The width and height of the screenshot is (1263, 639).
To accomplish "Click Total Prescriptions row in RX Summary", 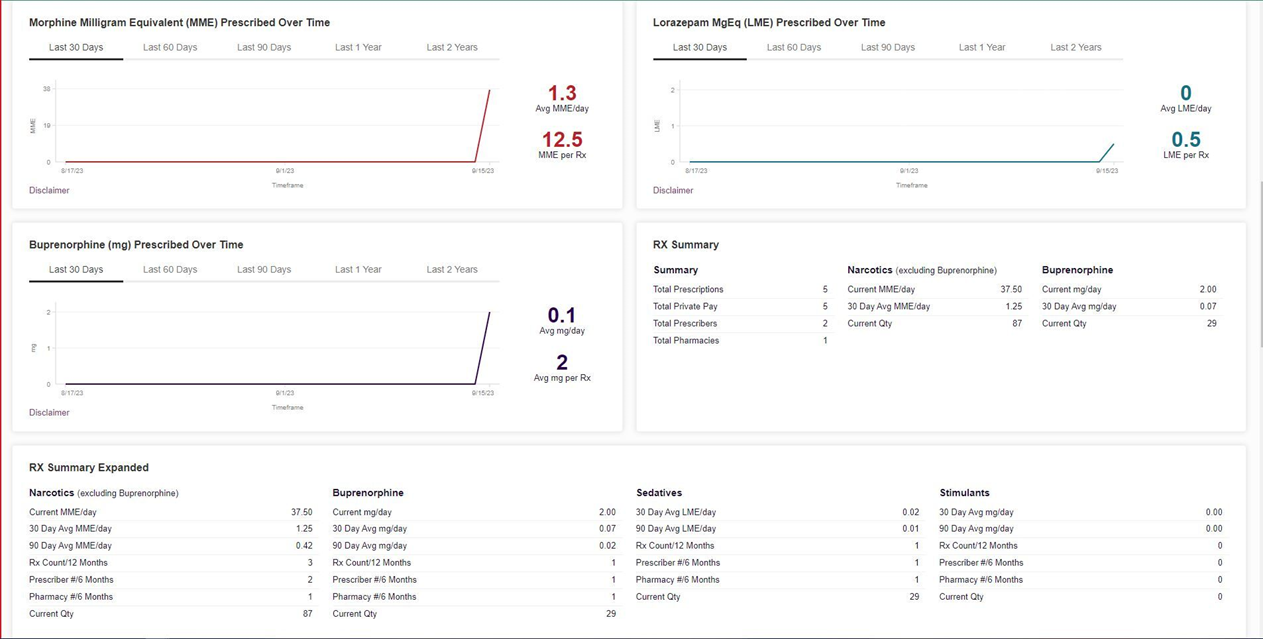I will [x=740, y=289].
